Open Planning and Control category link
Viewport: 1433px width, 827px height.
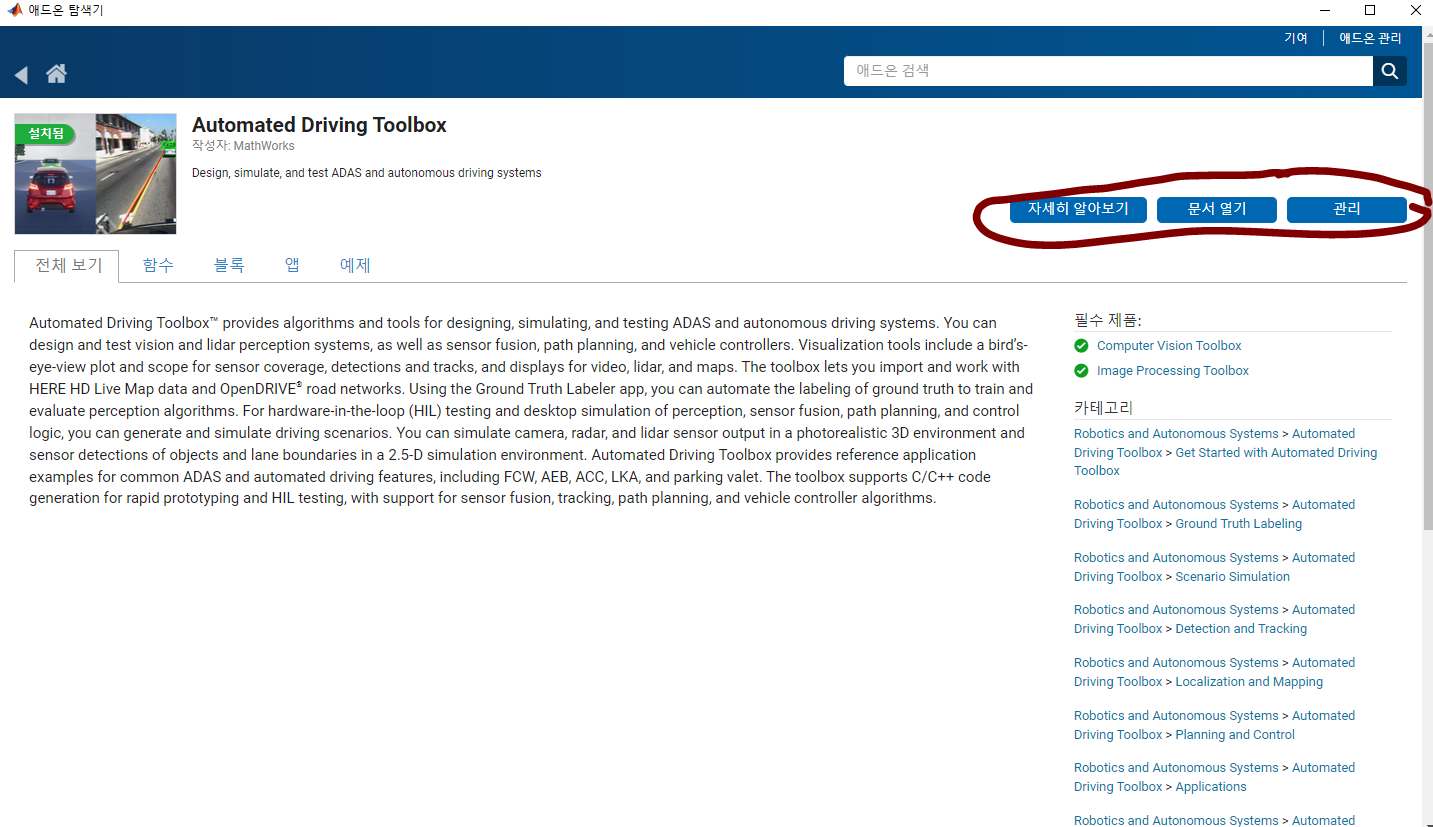tap(1235, 735)
